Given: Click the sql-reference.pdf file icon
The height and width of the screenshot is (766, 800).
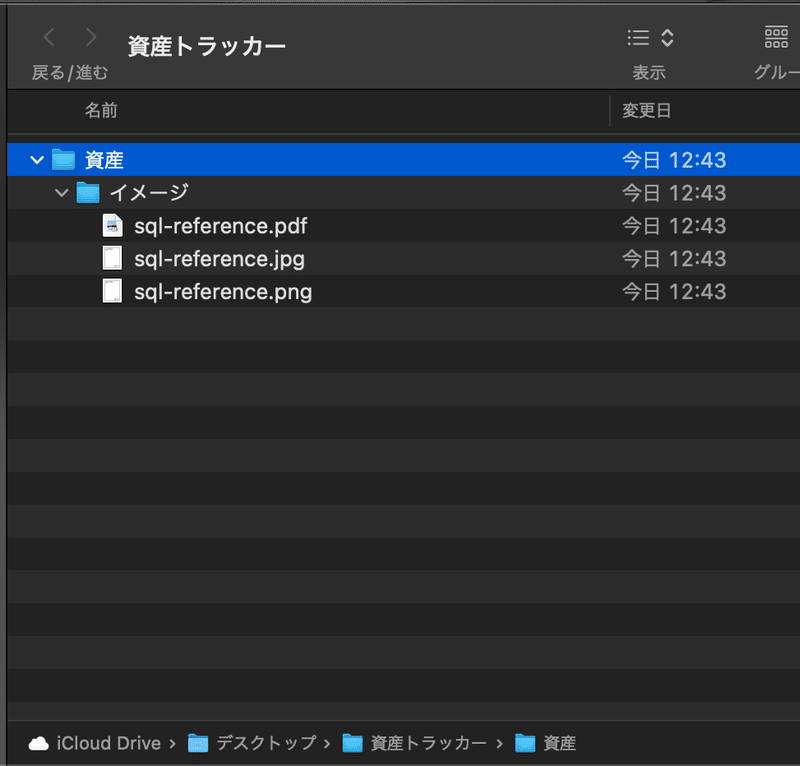Looking at the screenshot, I should point(112,226).
